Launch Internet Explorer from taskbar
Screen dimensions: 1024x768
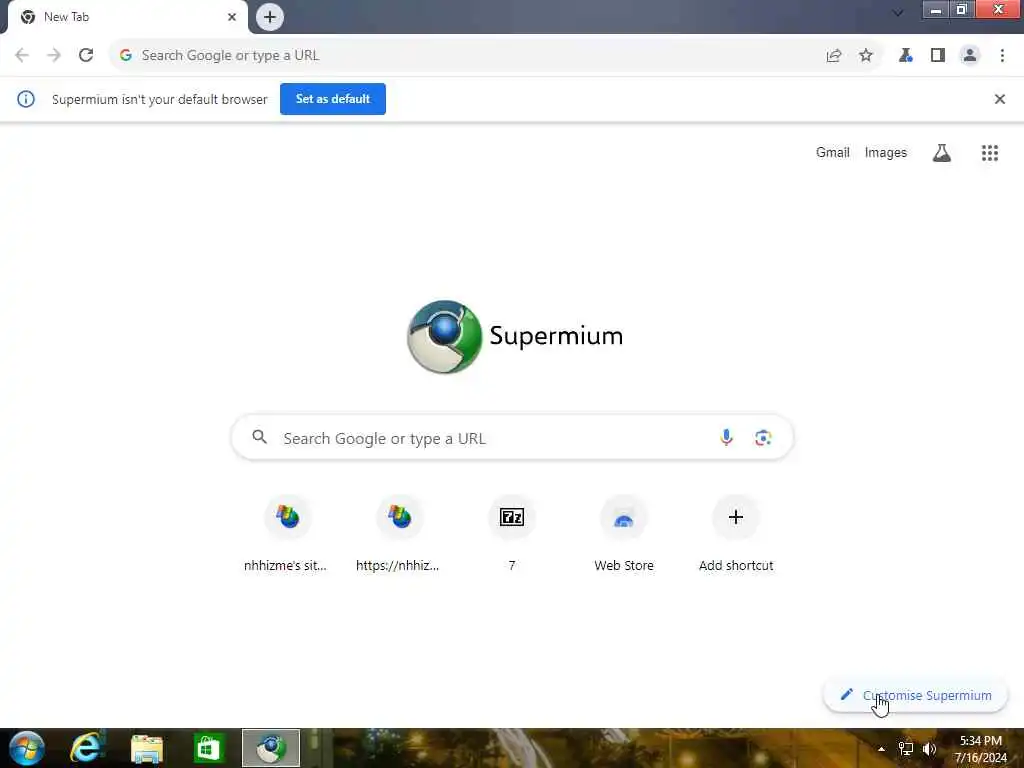click(87, 748)
